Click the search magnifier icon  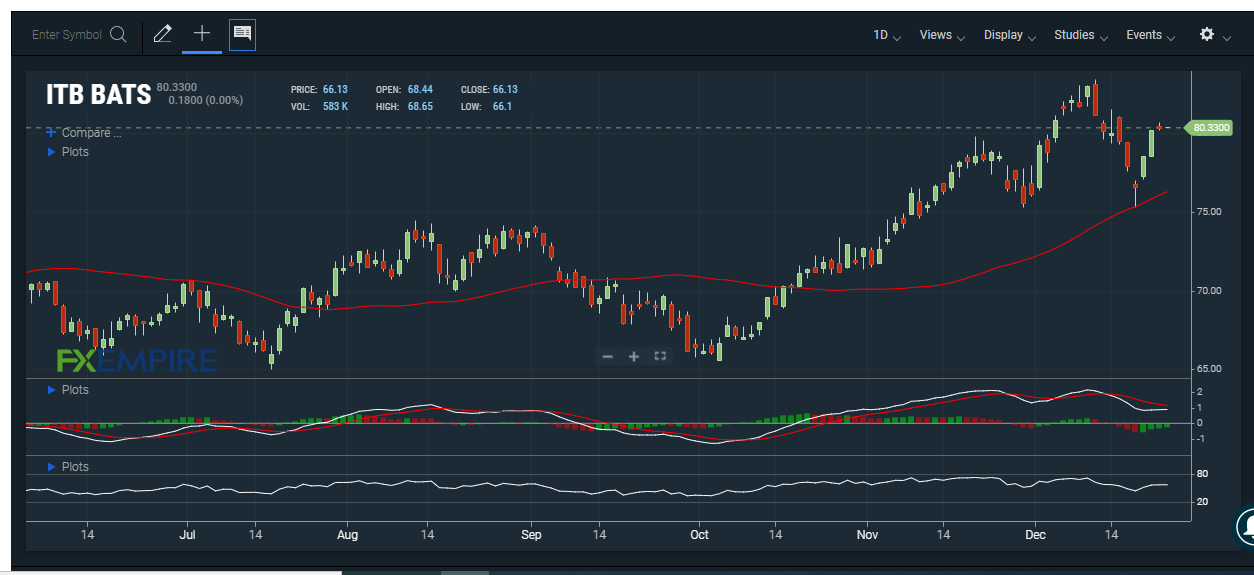[118, 35]
